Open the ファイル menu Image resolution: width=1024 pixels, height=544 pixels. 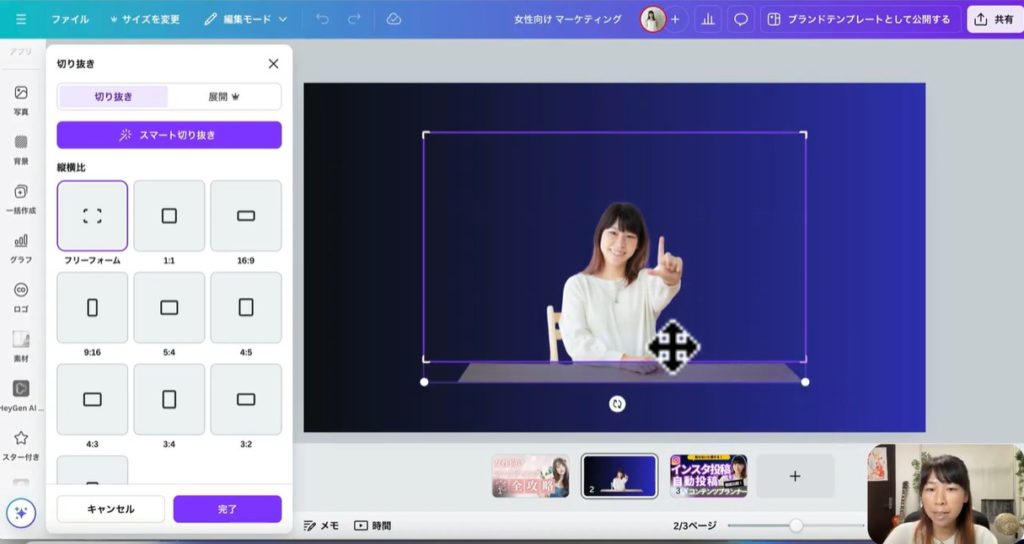click(69, 19)
